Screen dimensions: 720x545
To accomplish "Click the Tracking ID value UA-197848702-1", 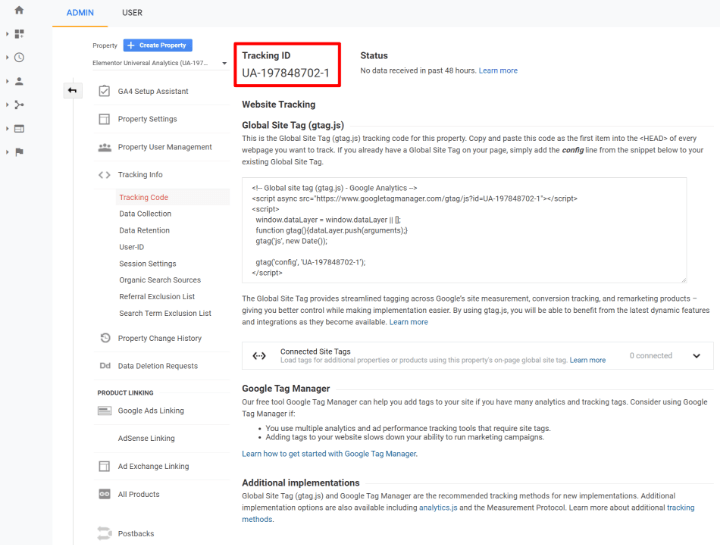I will pos(285,73).
